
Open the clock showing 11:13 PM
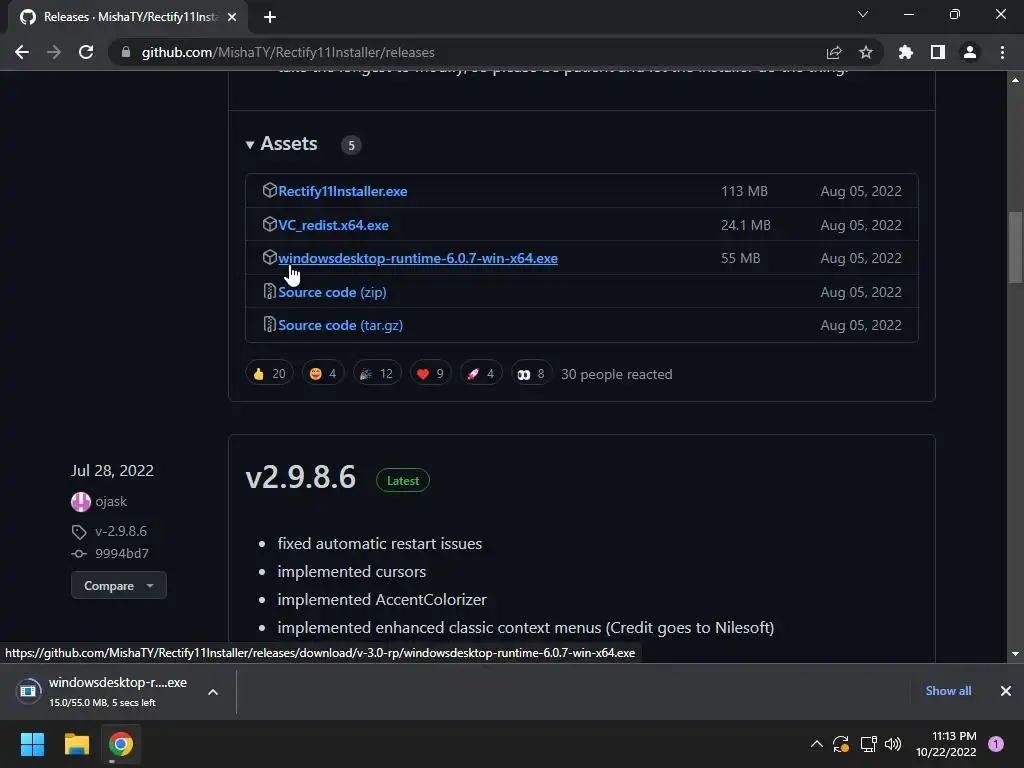click(x=946, y=744)
